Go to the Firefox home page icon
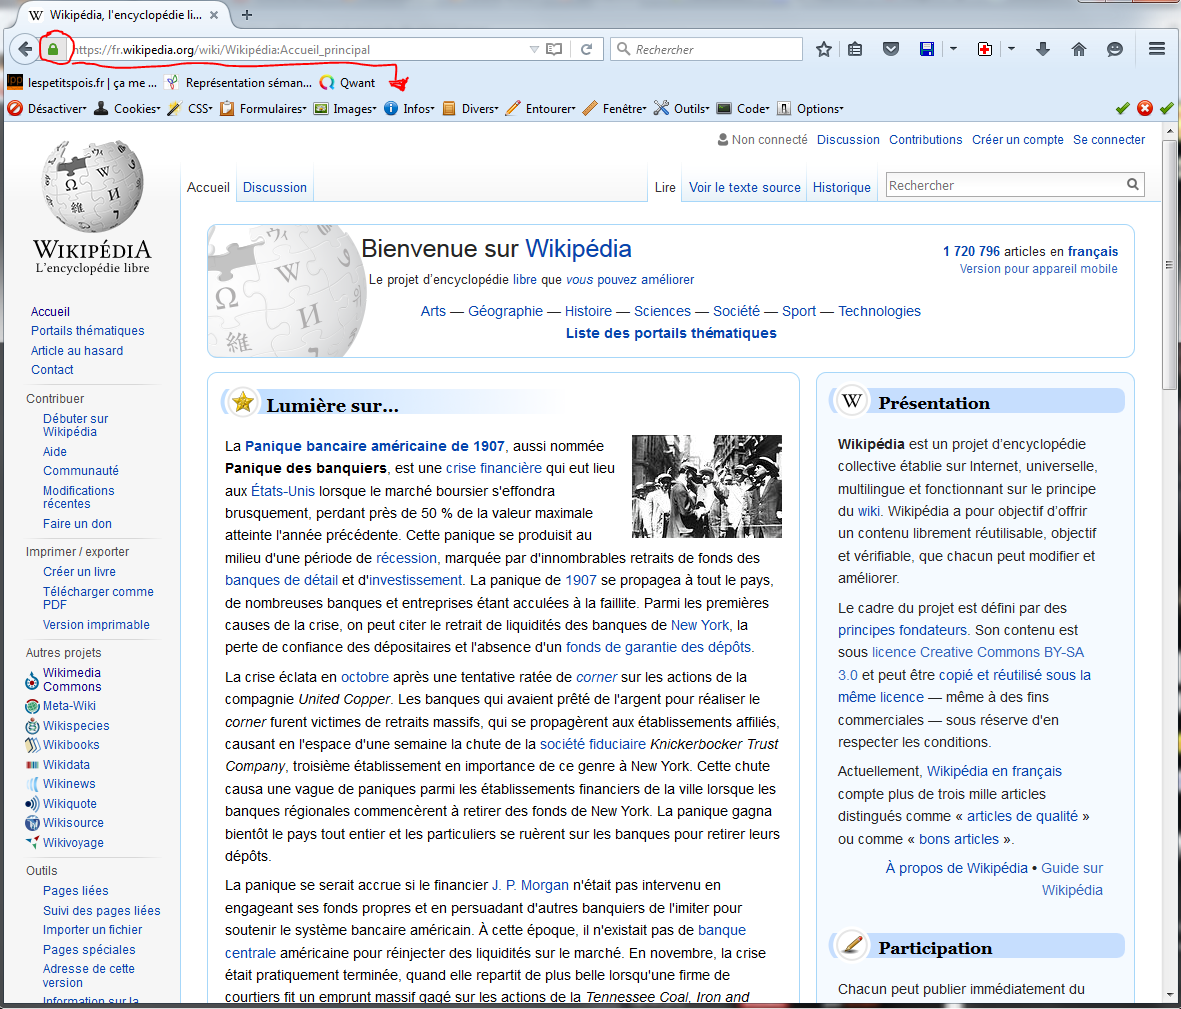 (x=1078, y=49)
